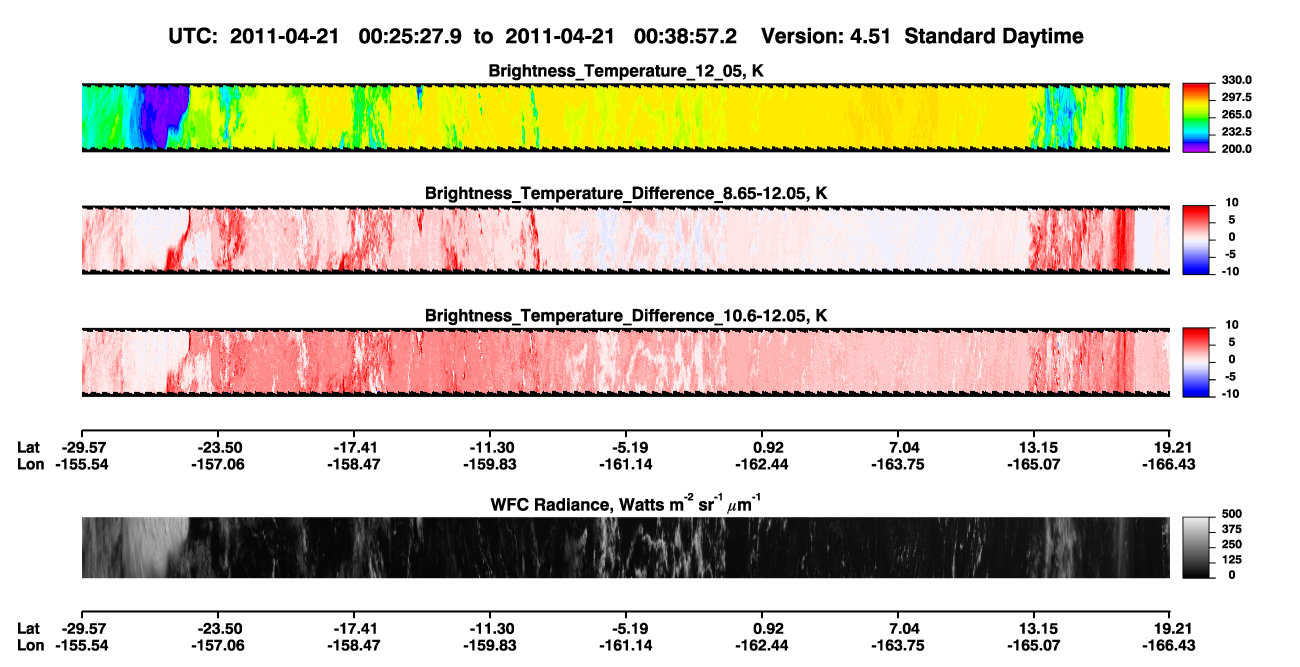Click longitude '-163.75' on axis below the WFC Radiance image
The image size is (1300, 667).
coord(898,646)
